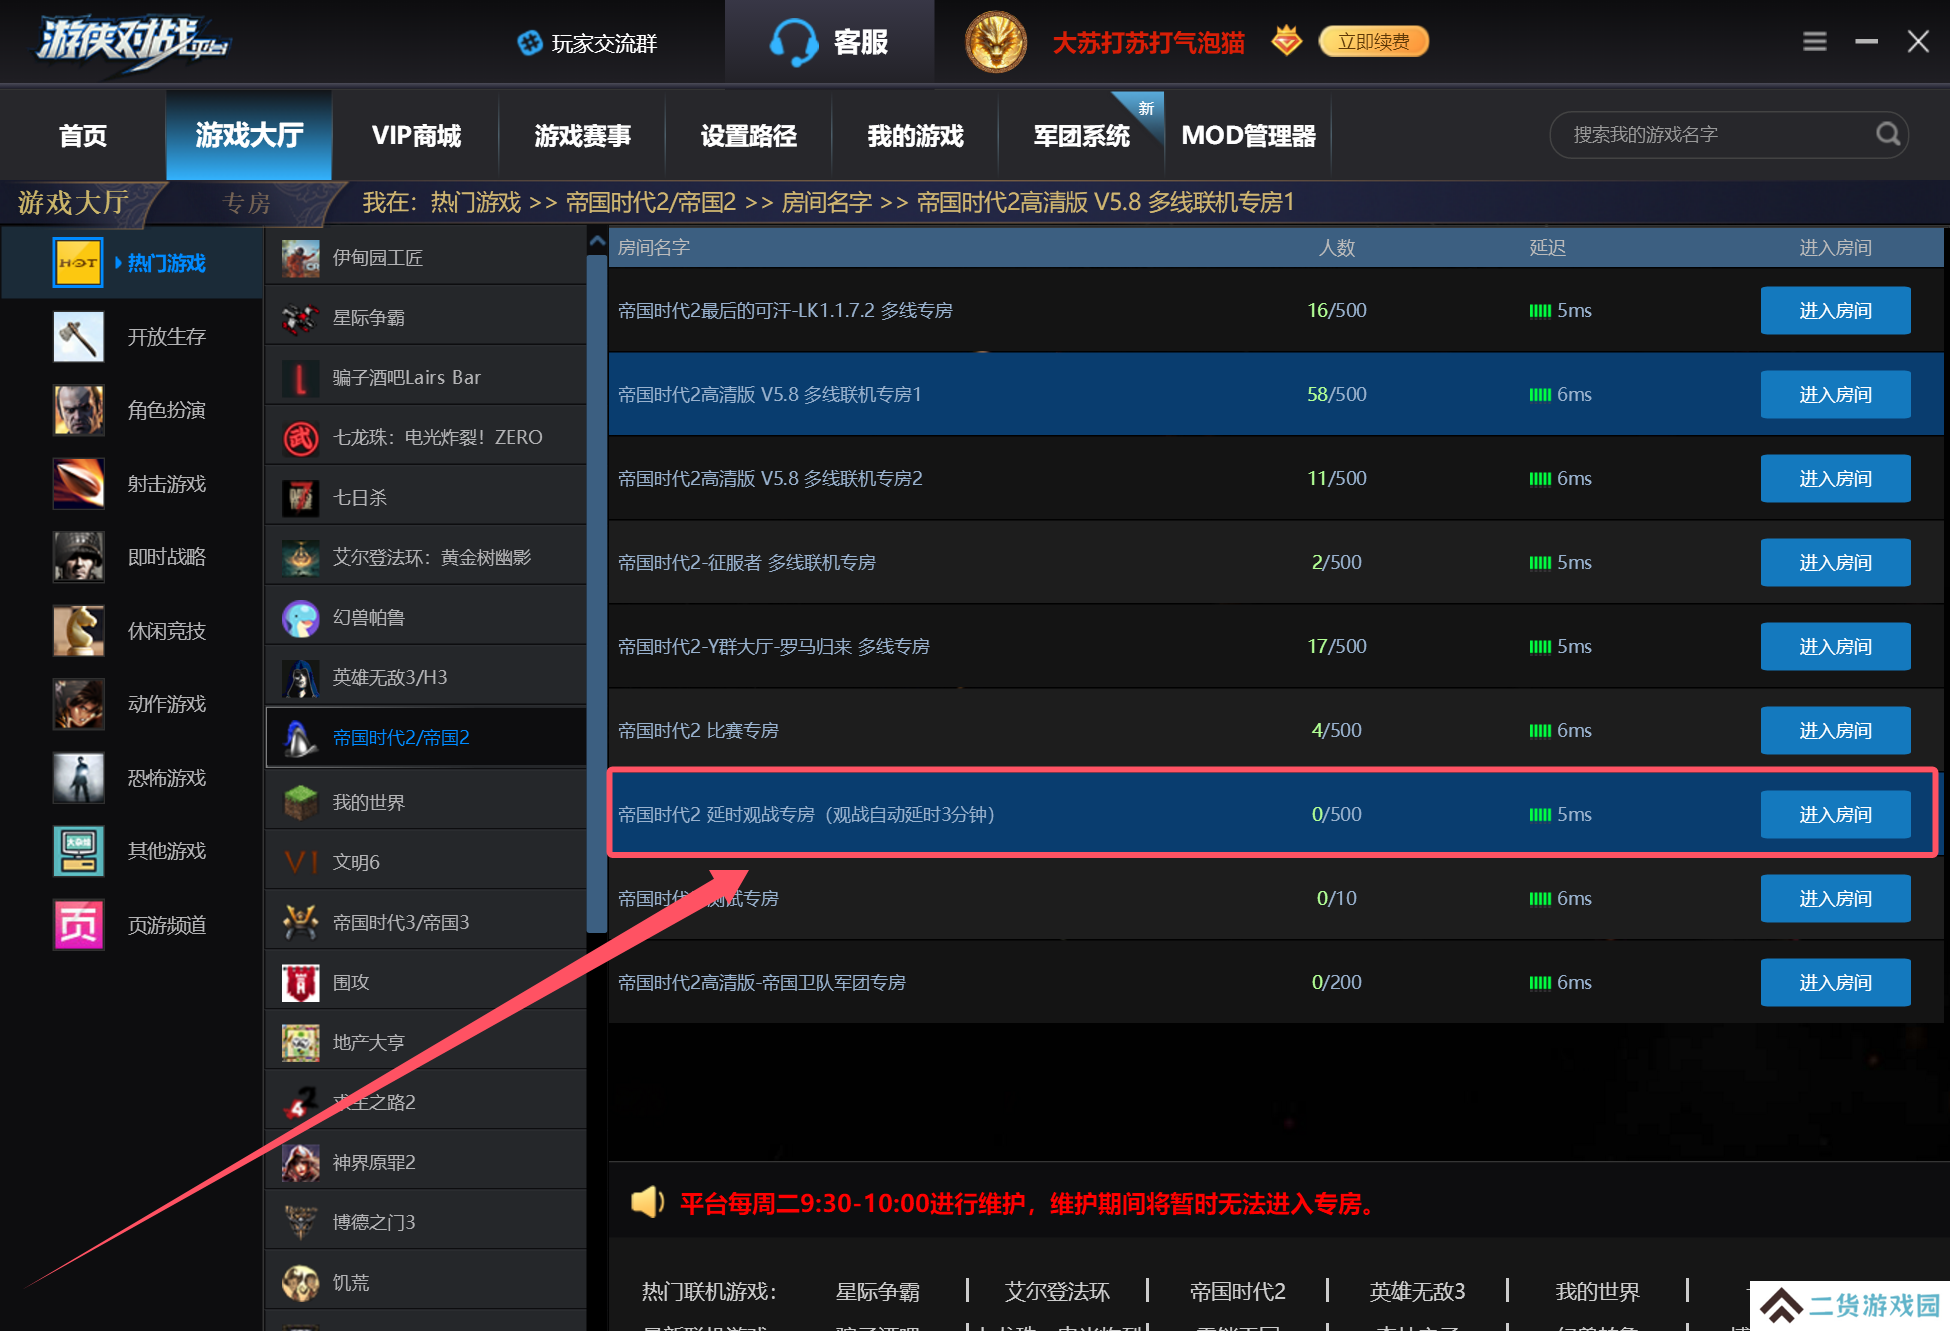
Task: Select the 角色扮演 category icon
Action: point(78,410)
